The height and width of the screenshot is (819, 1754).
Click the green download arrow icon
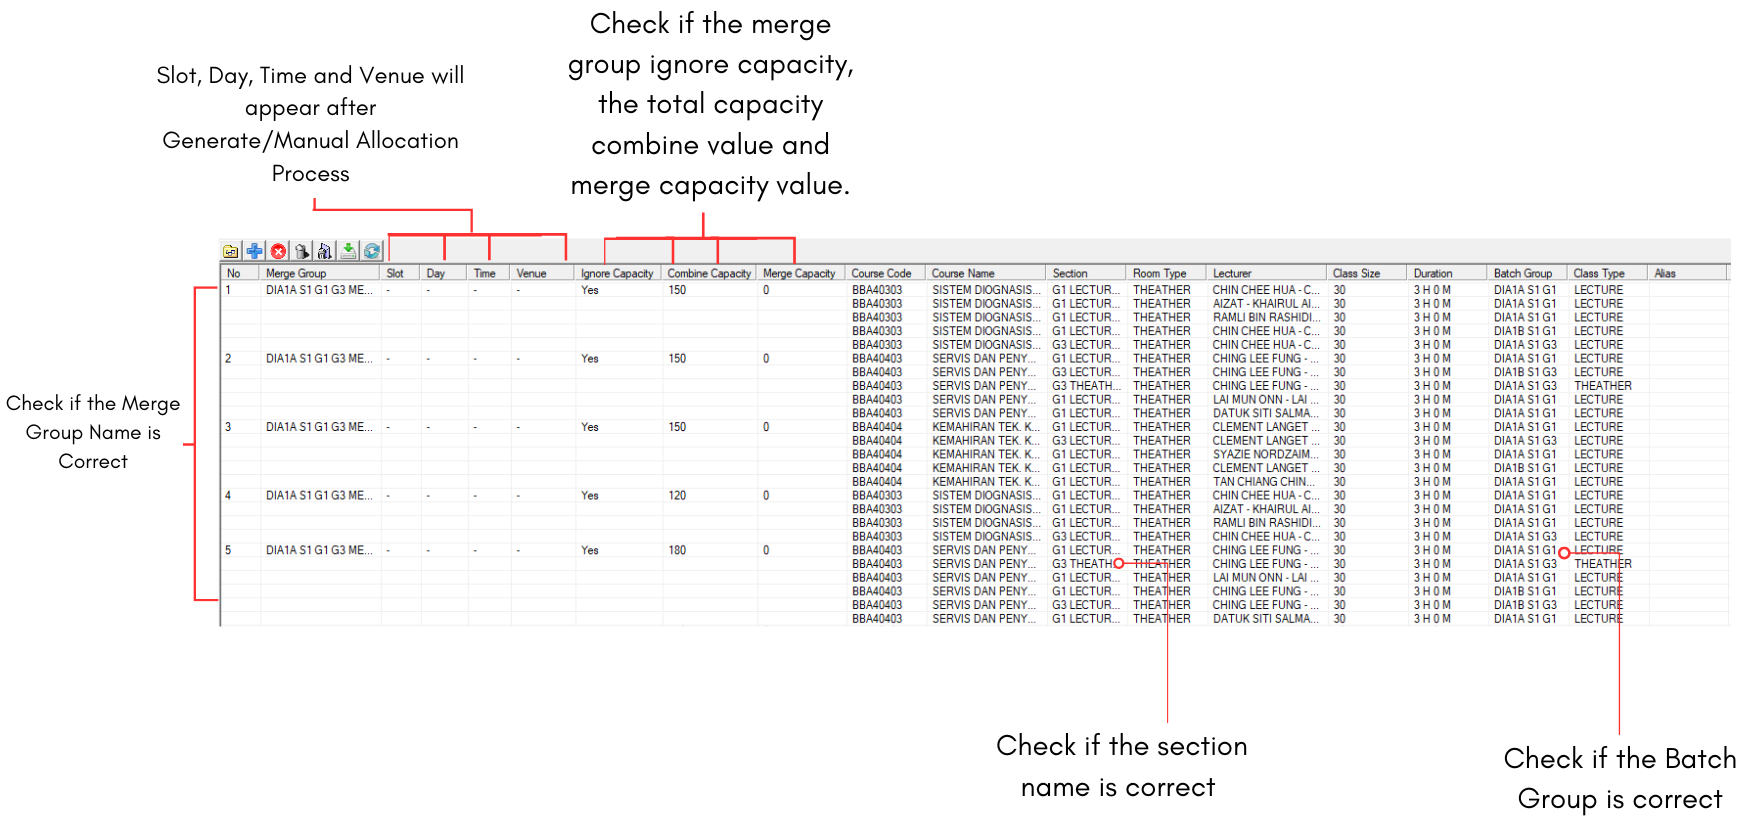(348, 251)
